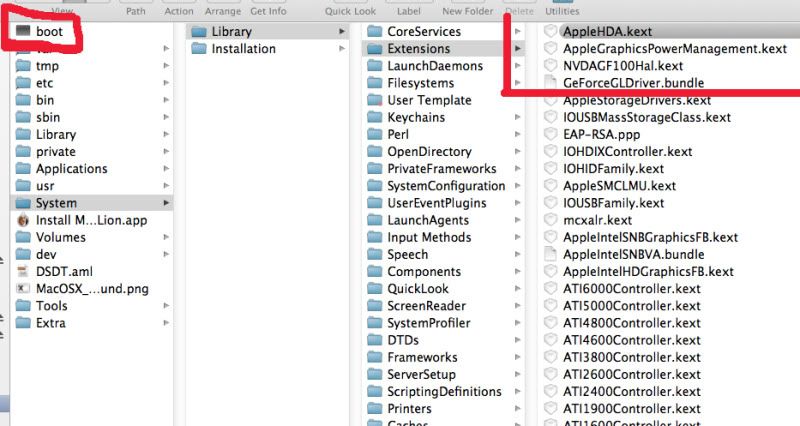Select the Extensions folder row
The width and height of the screenshot is (800, 426).
coord(443,48)
